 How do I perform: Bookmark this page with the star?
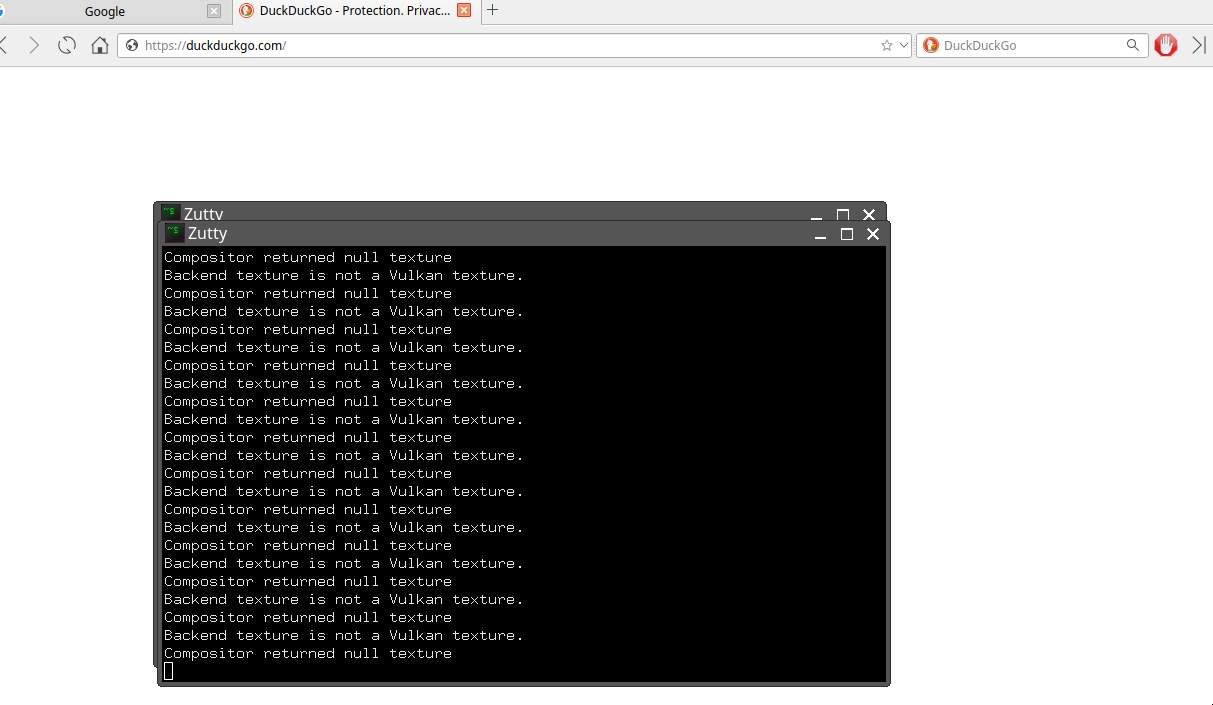click(x=886, y=45)
